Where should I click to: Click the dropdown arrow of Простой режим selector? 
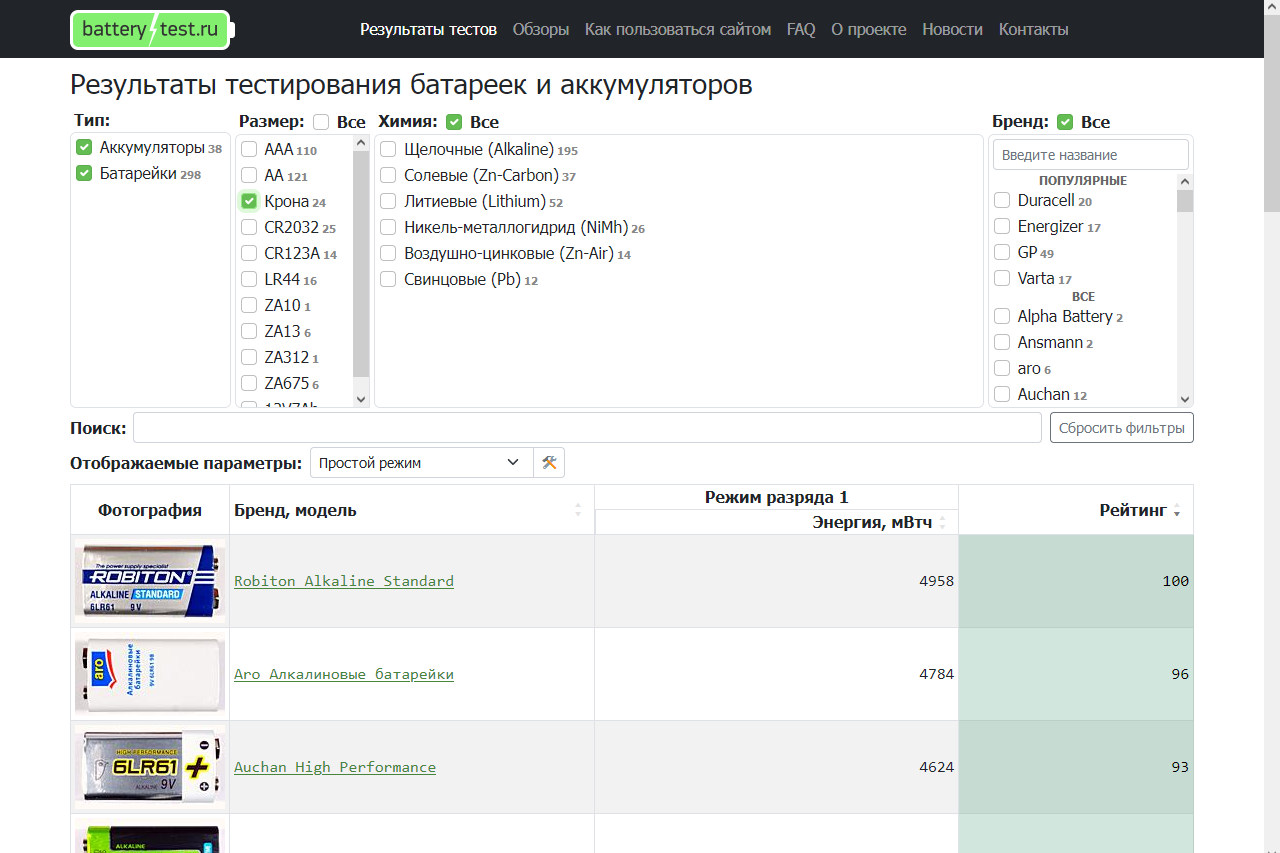pos(515,462)
